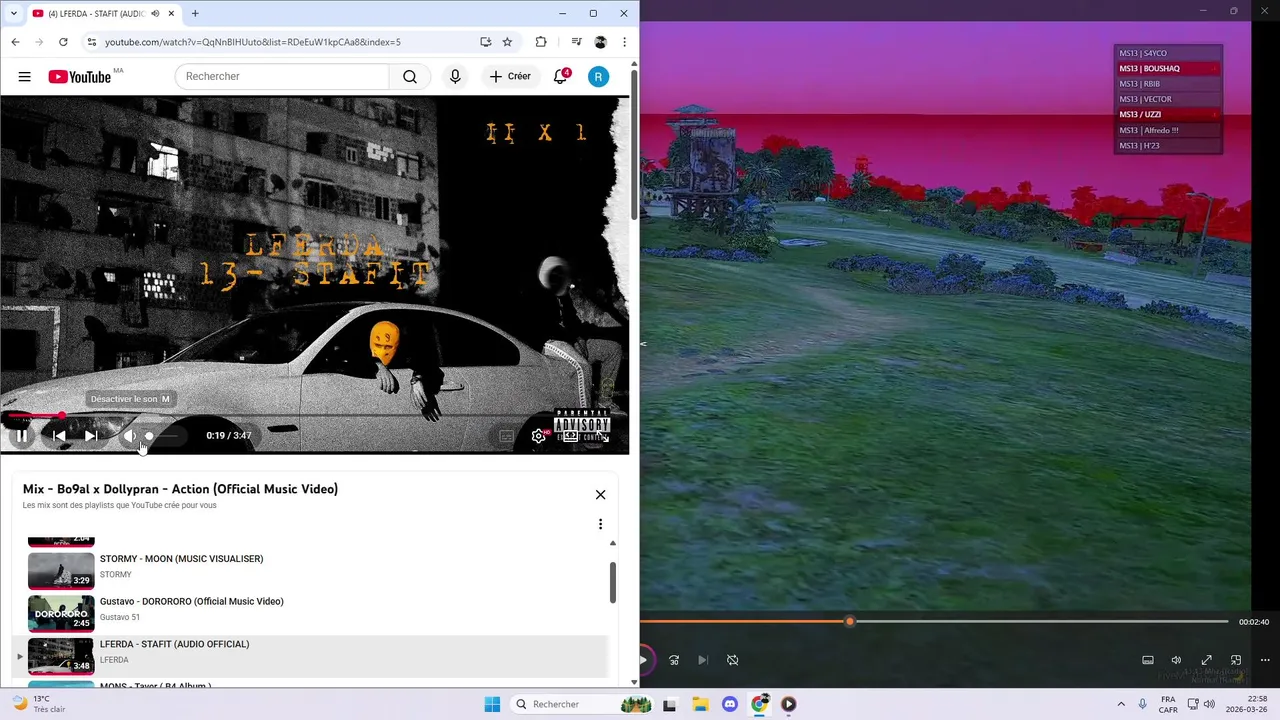Open YouTube player settings gear
Image resolution: width=1280 pixels, height=720 pixels.
pos(539,436)
